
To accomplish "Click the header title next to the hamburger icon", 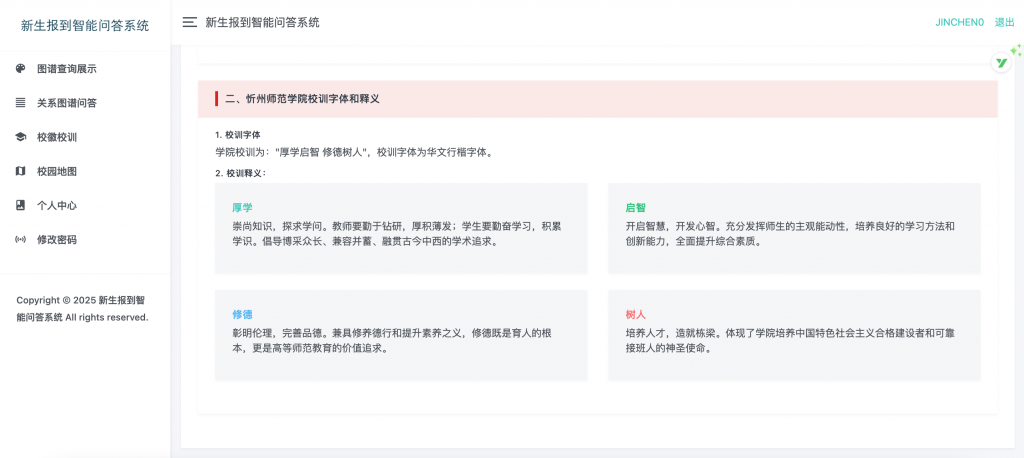I will [x=263, y=22].
